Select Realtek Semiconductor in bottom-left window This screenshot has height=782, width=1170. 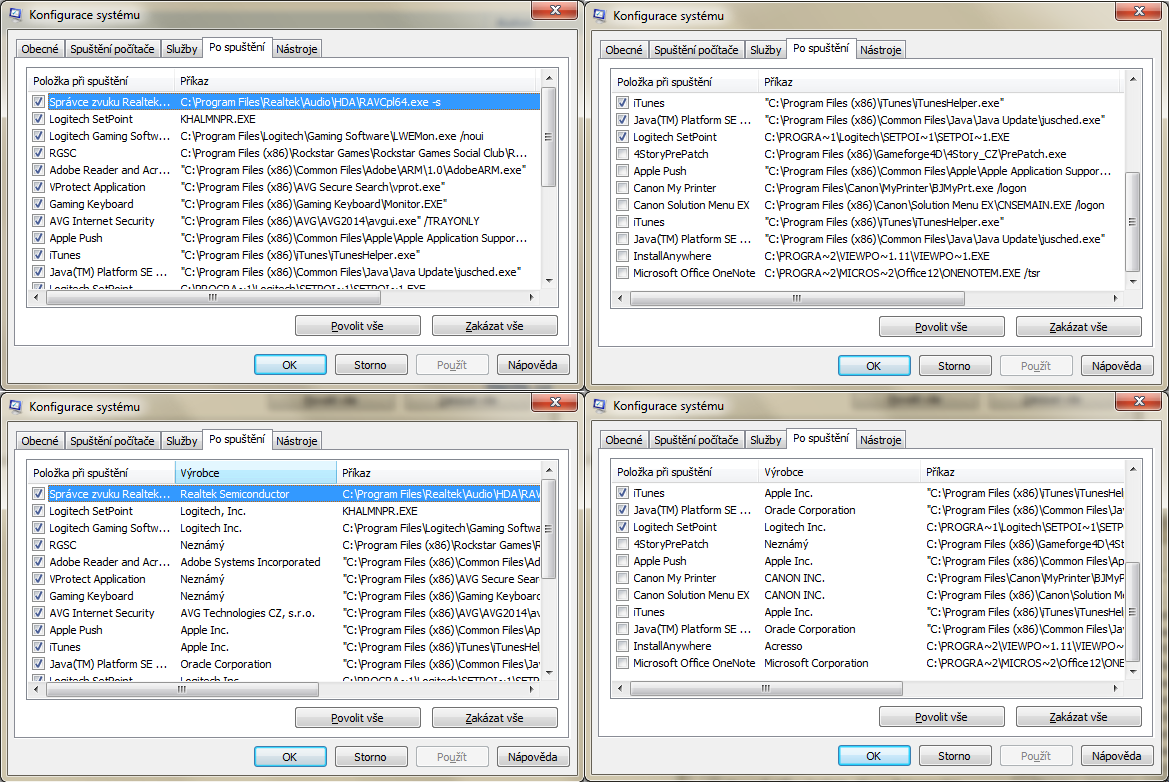pyautogui.click(x=234, y=494)
